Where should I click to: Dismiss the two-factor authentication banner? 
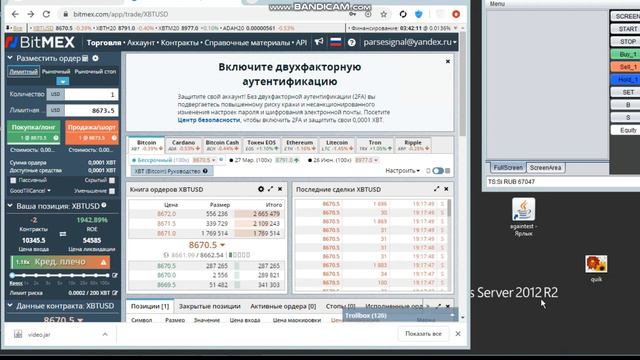point(448,62)
